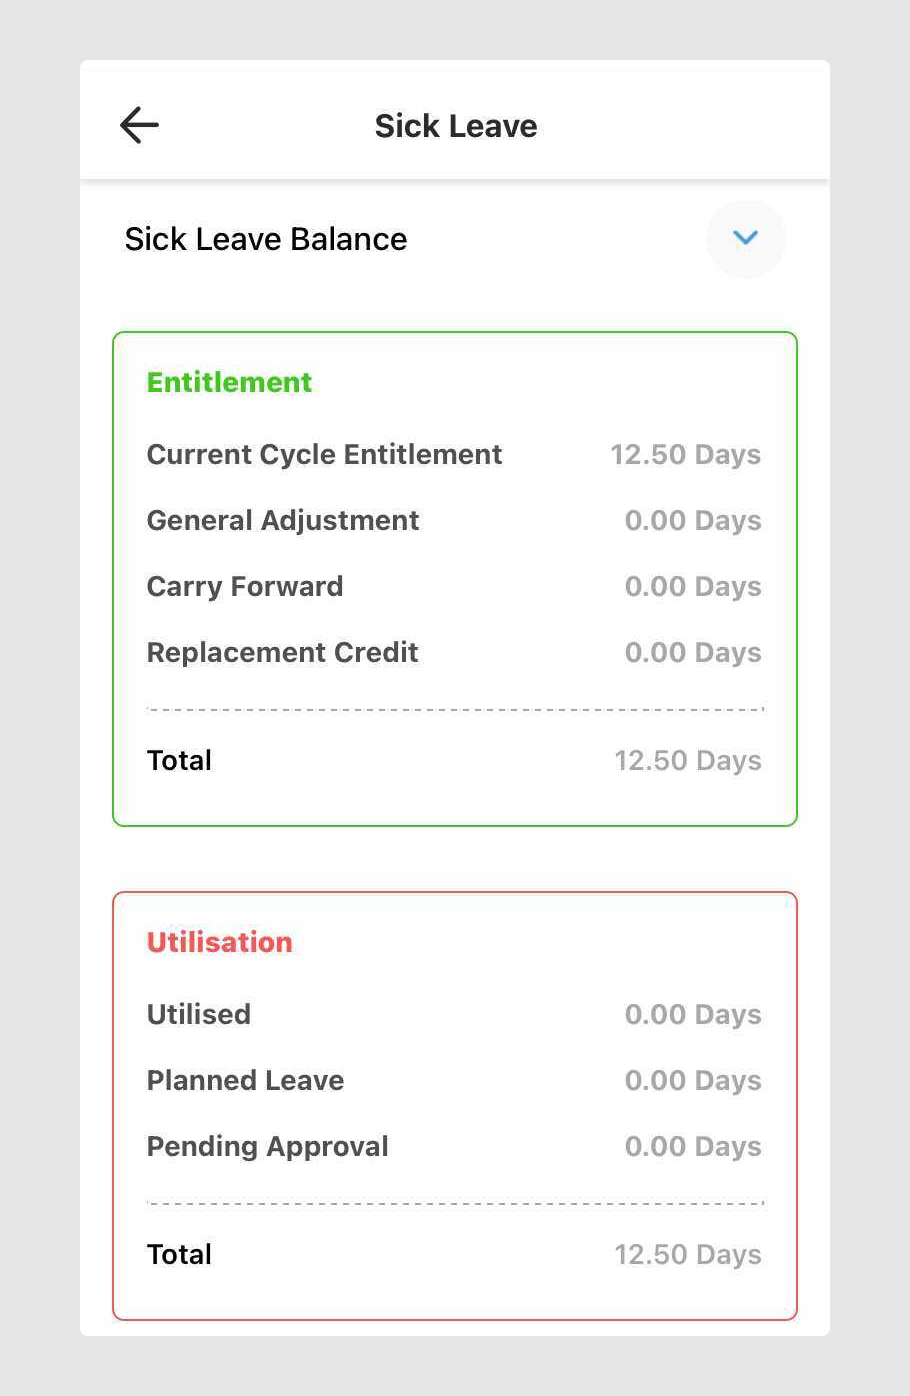The image size is (910, 1396).
Task: Click the Pending Approval 0.00 Days value
Action: click(693, 1146)
